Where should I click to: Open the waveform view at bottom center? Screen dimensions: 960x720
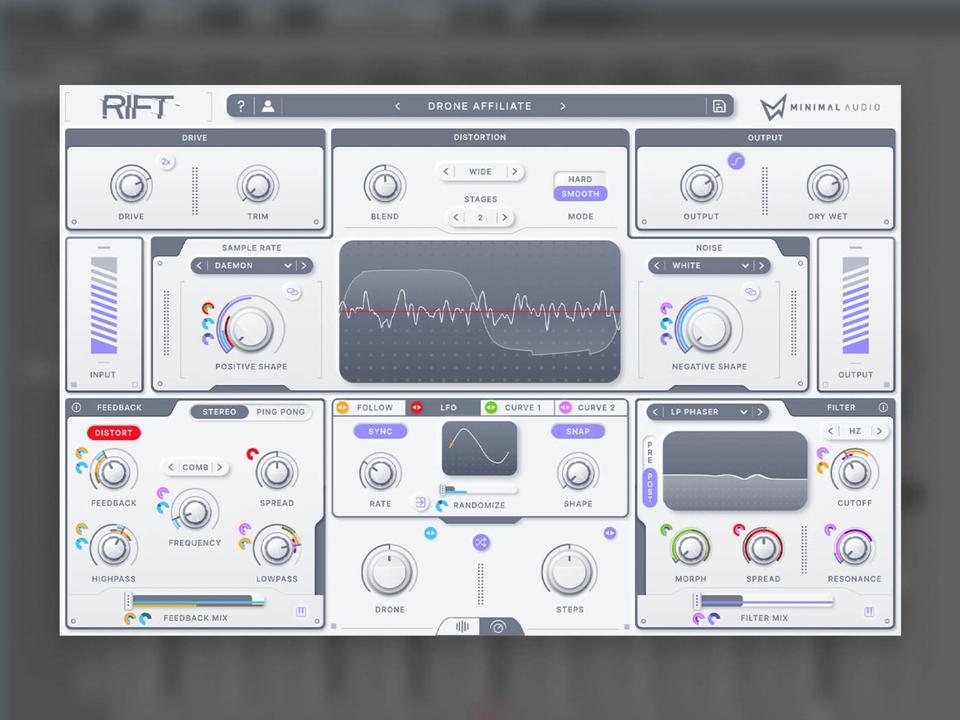click(462, 626)
